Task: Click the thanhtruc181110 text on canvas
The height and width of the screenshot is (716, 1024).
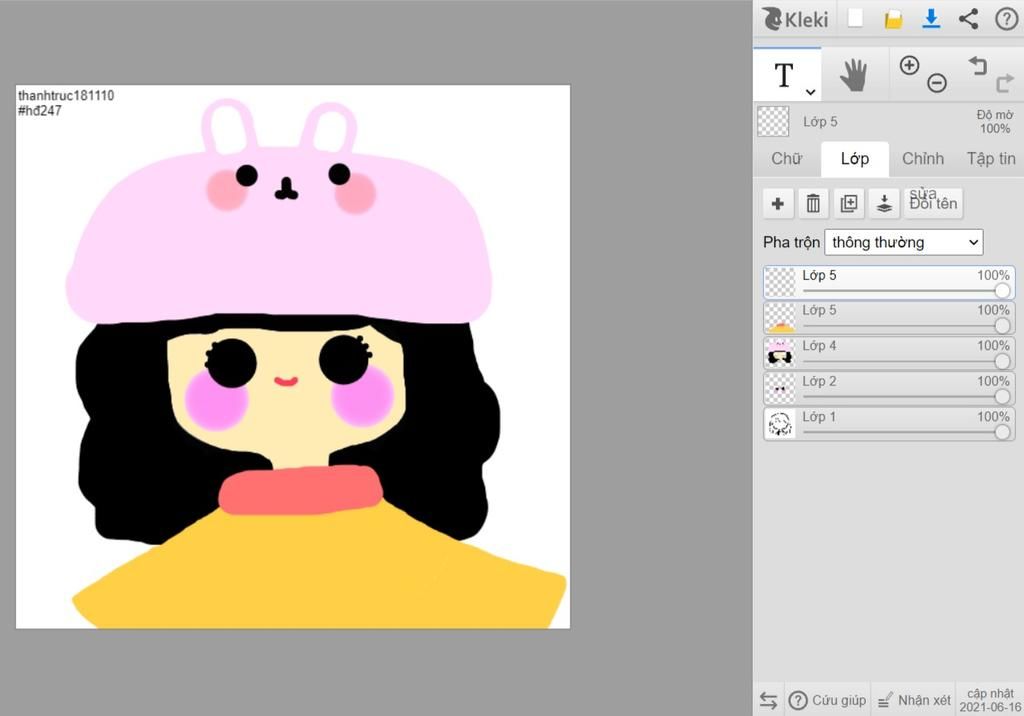Action: click(x=66, y=95)
